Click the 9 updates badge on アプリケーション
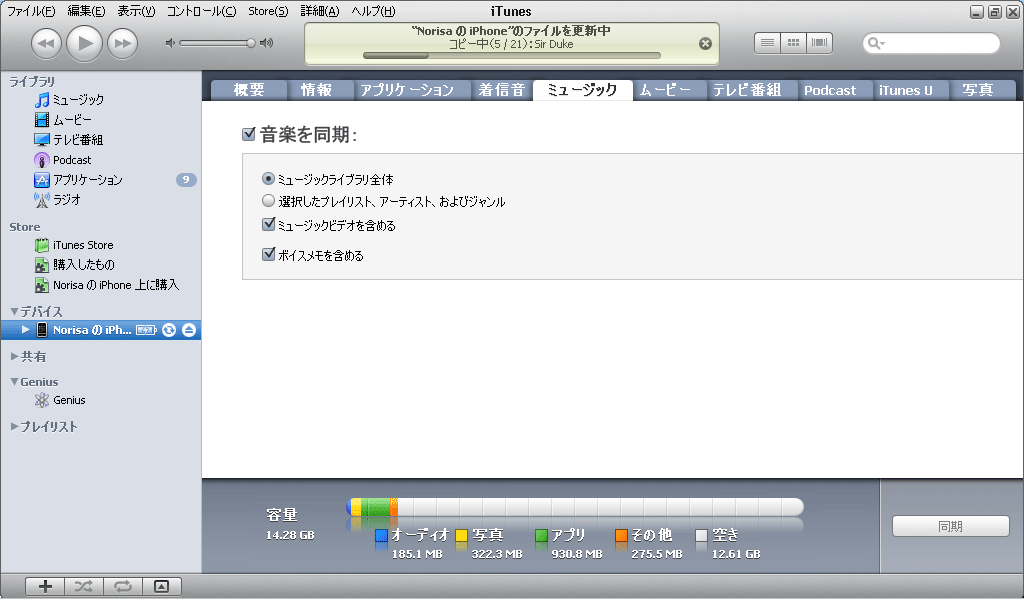Screen dimensions: 1024x600 point(186,180)
